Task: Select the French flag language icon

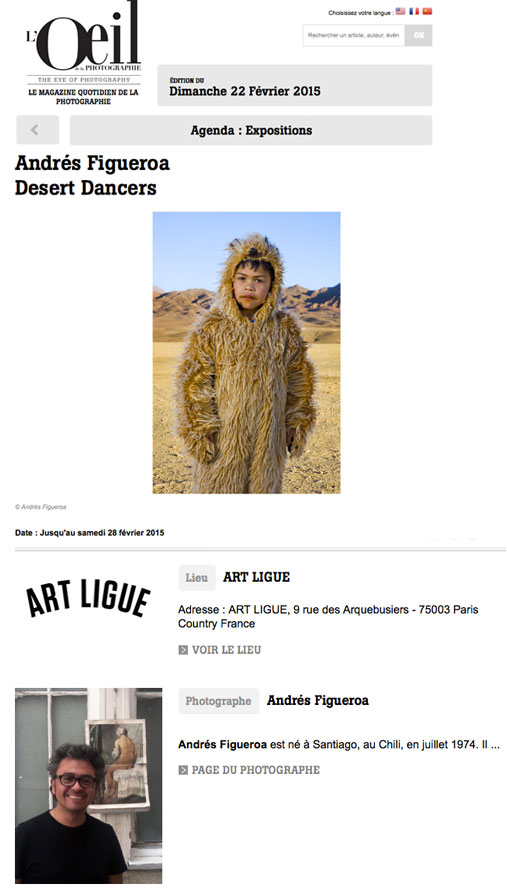Action: pyautogui.click(x=414, y=11)
